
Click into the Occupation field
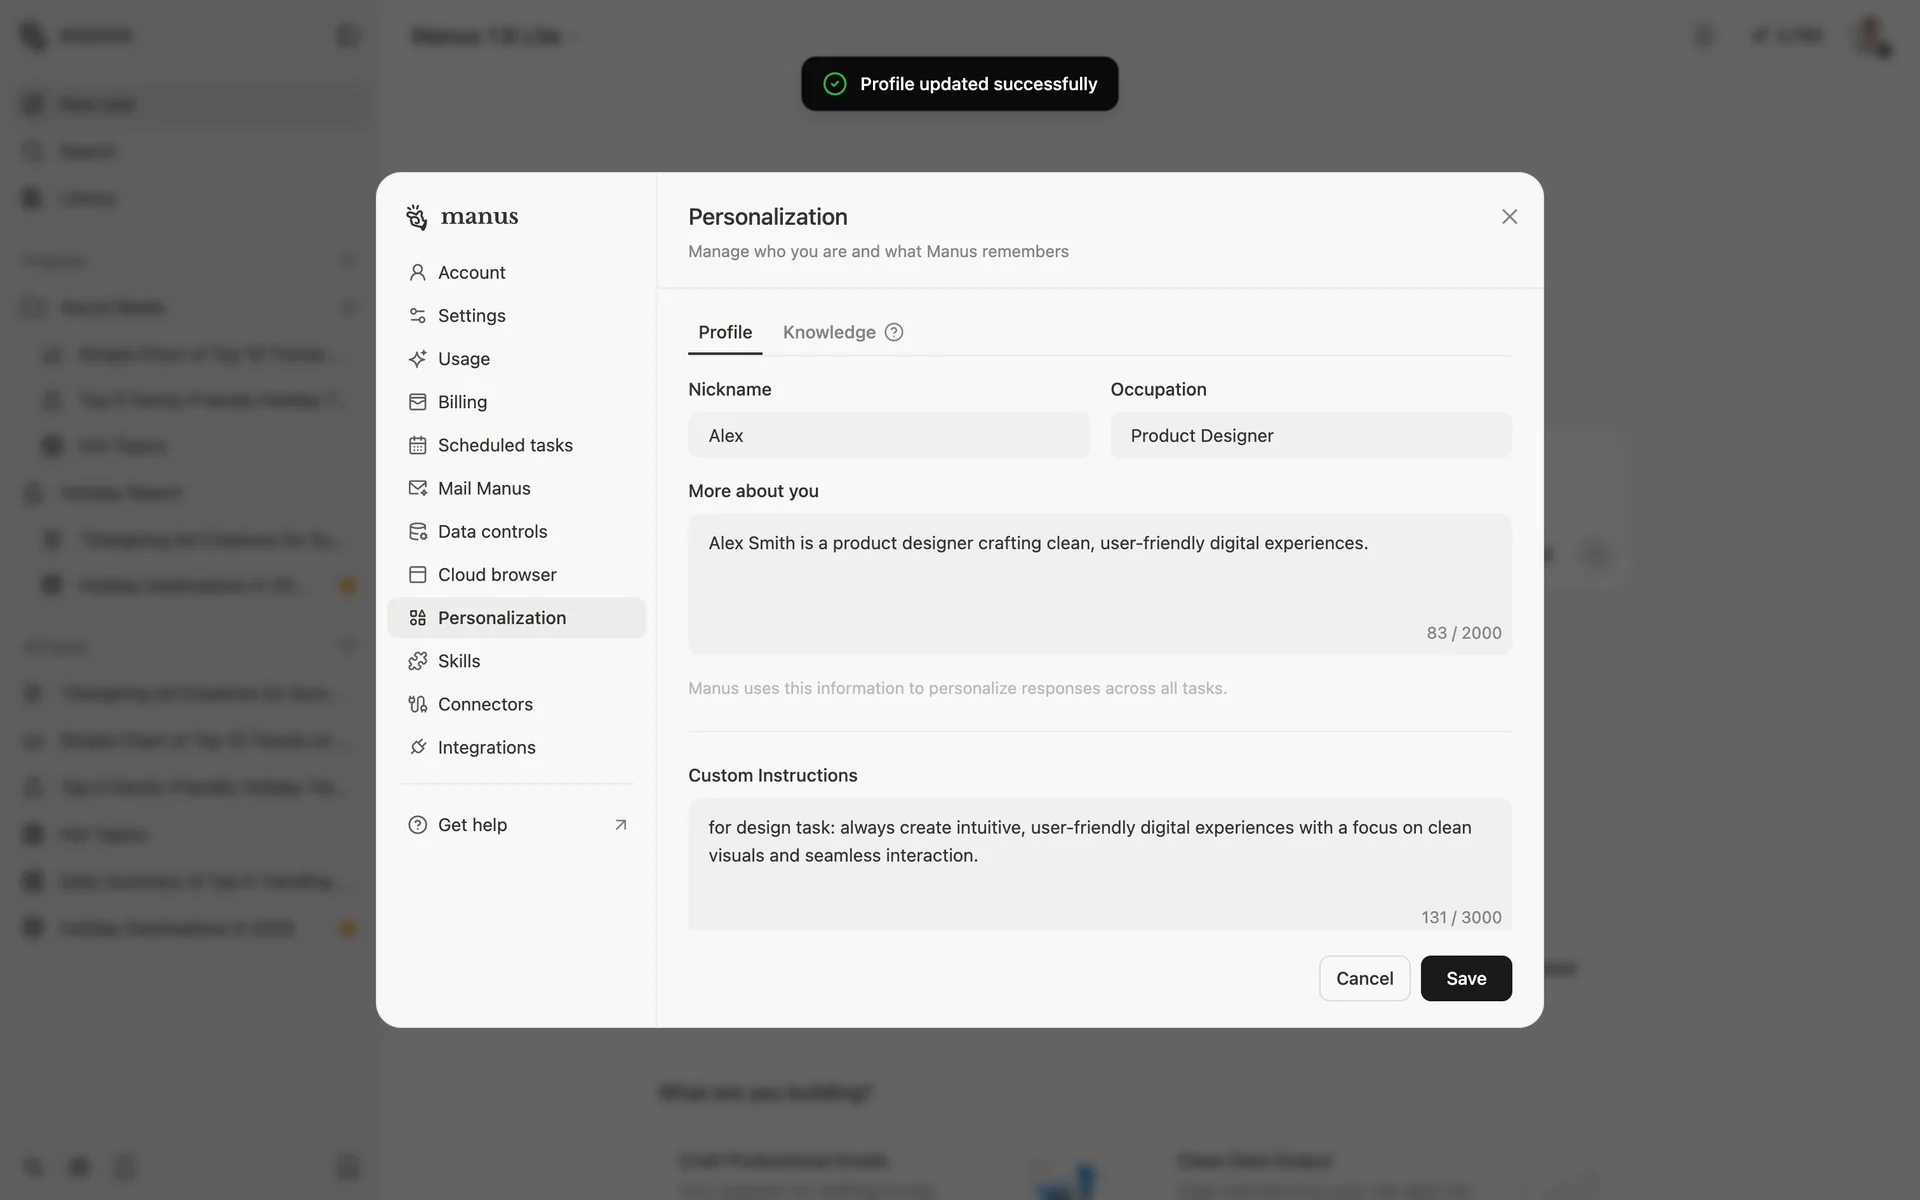click(1310, 436)
